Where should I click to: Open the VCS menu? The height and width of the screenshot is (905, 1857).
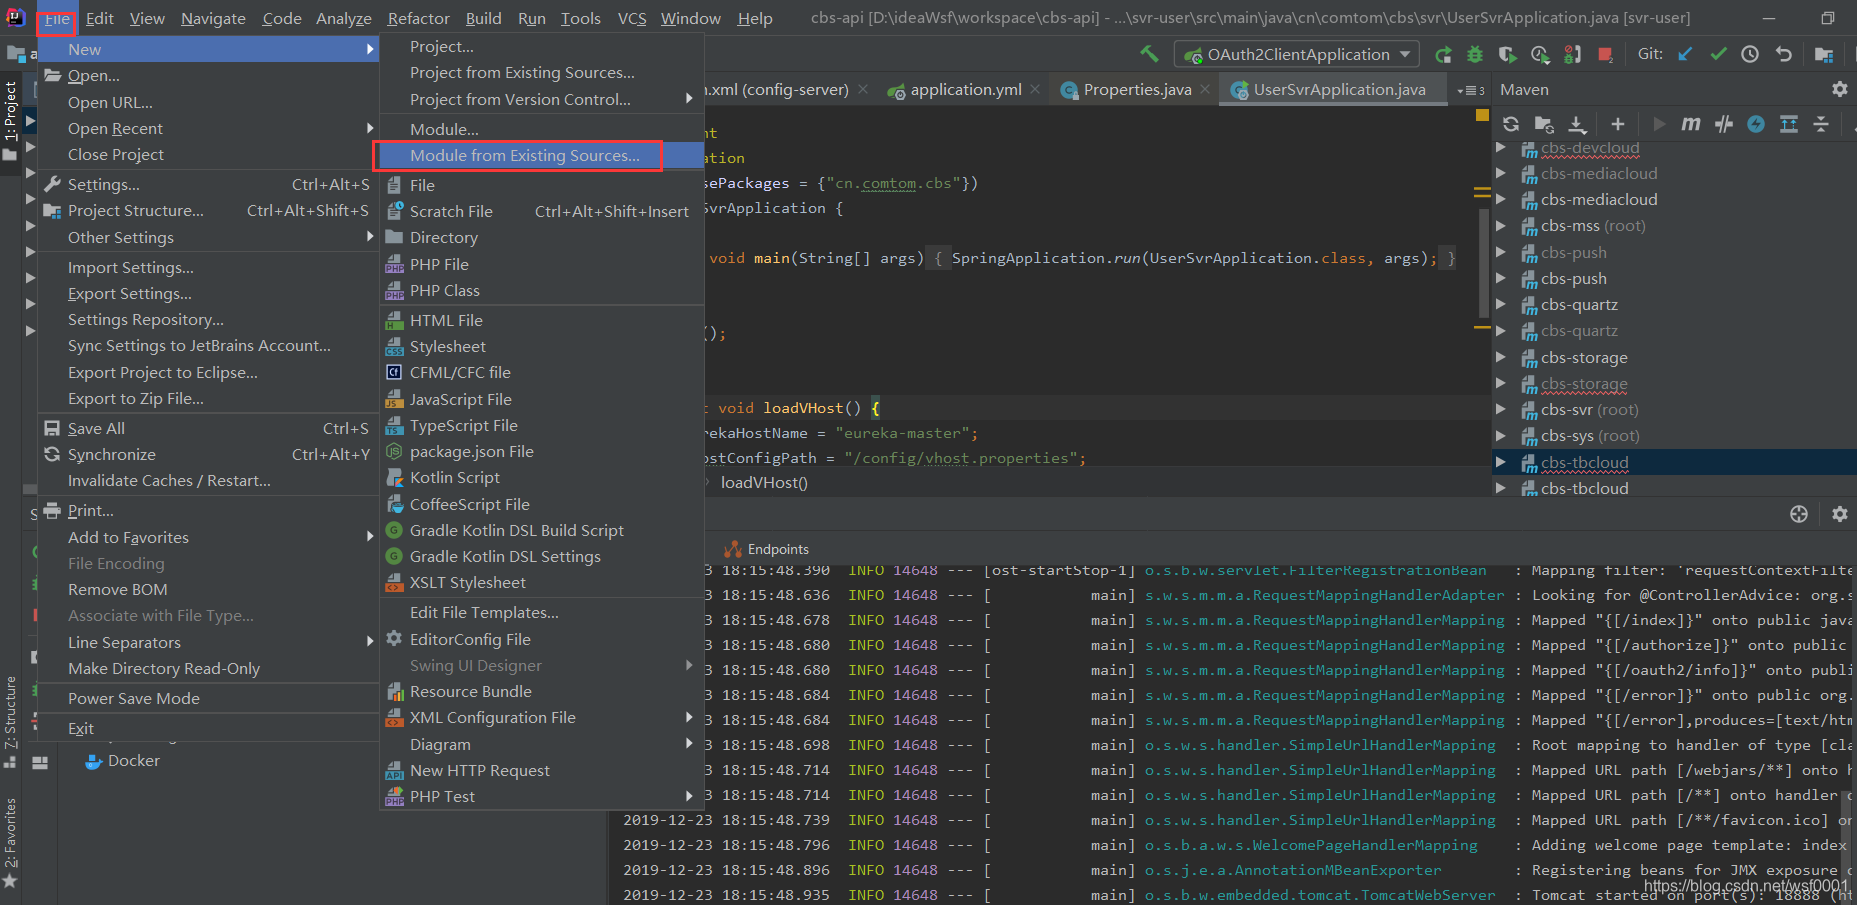[x=631, y=18]
